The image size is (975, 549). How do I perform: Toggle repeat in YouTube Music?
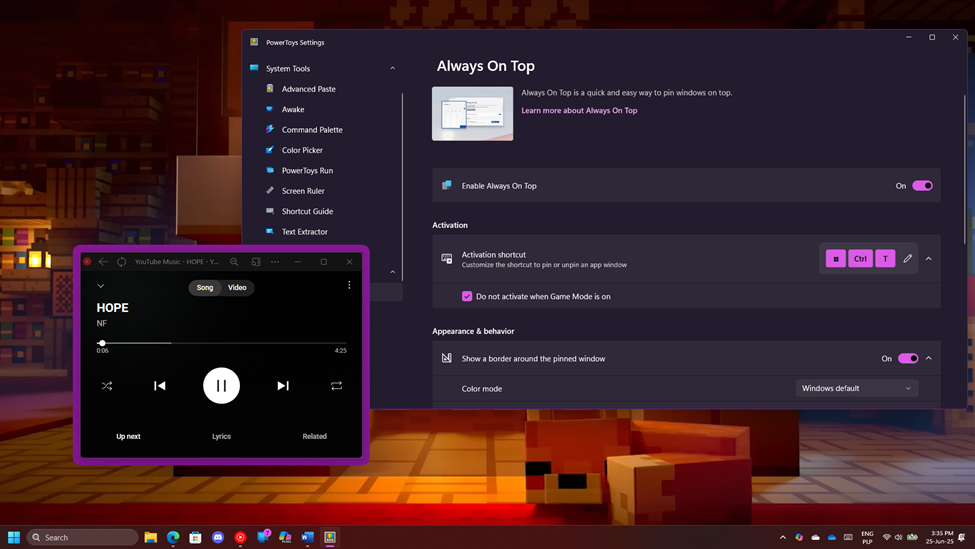tap(336, 386)
